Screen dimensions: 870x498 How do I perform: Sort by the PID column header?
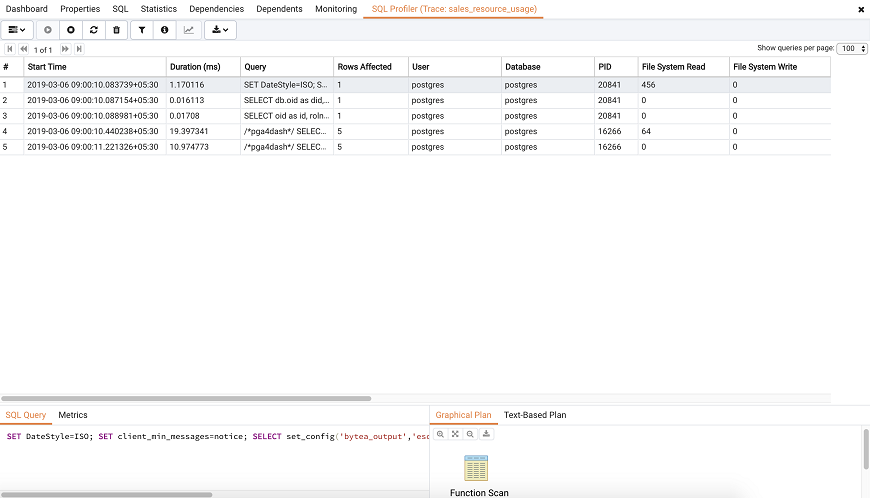[x=616, y=67]
